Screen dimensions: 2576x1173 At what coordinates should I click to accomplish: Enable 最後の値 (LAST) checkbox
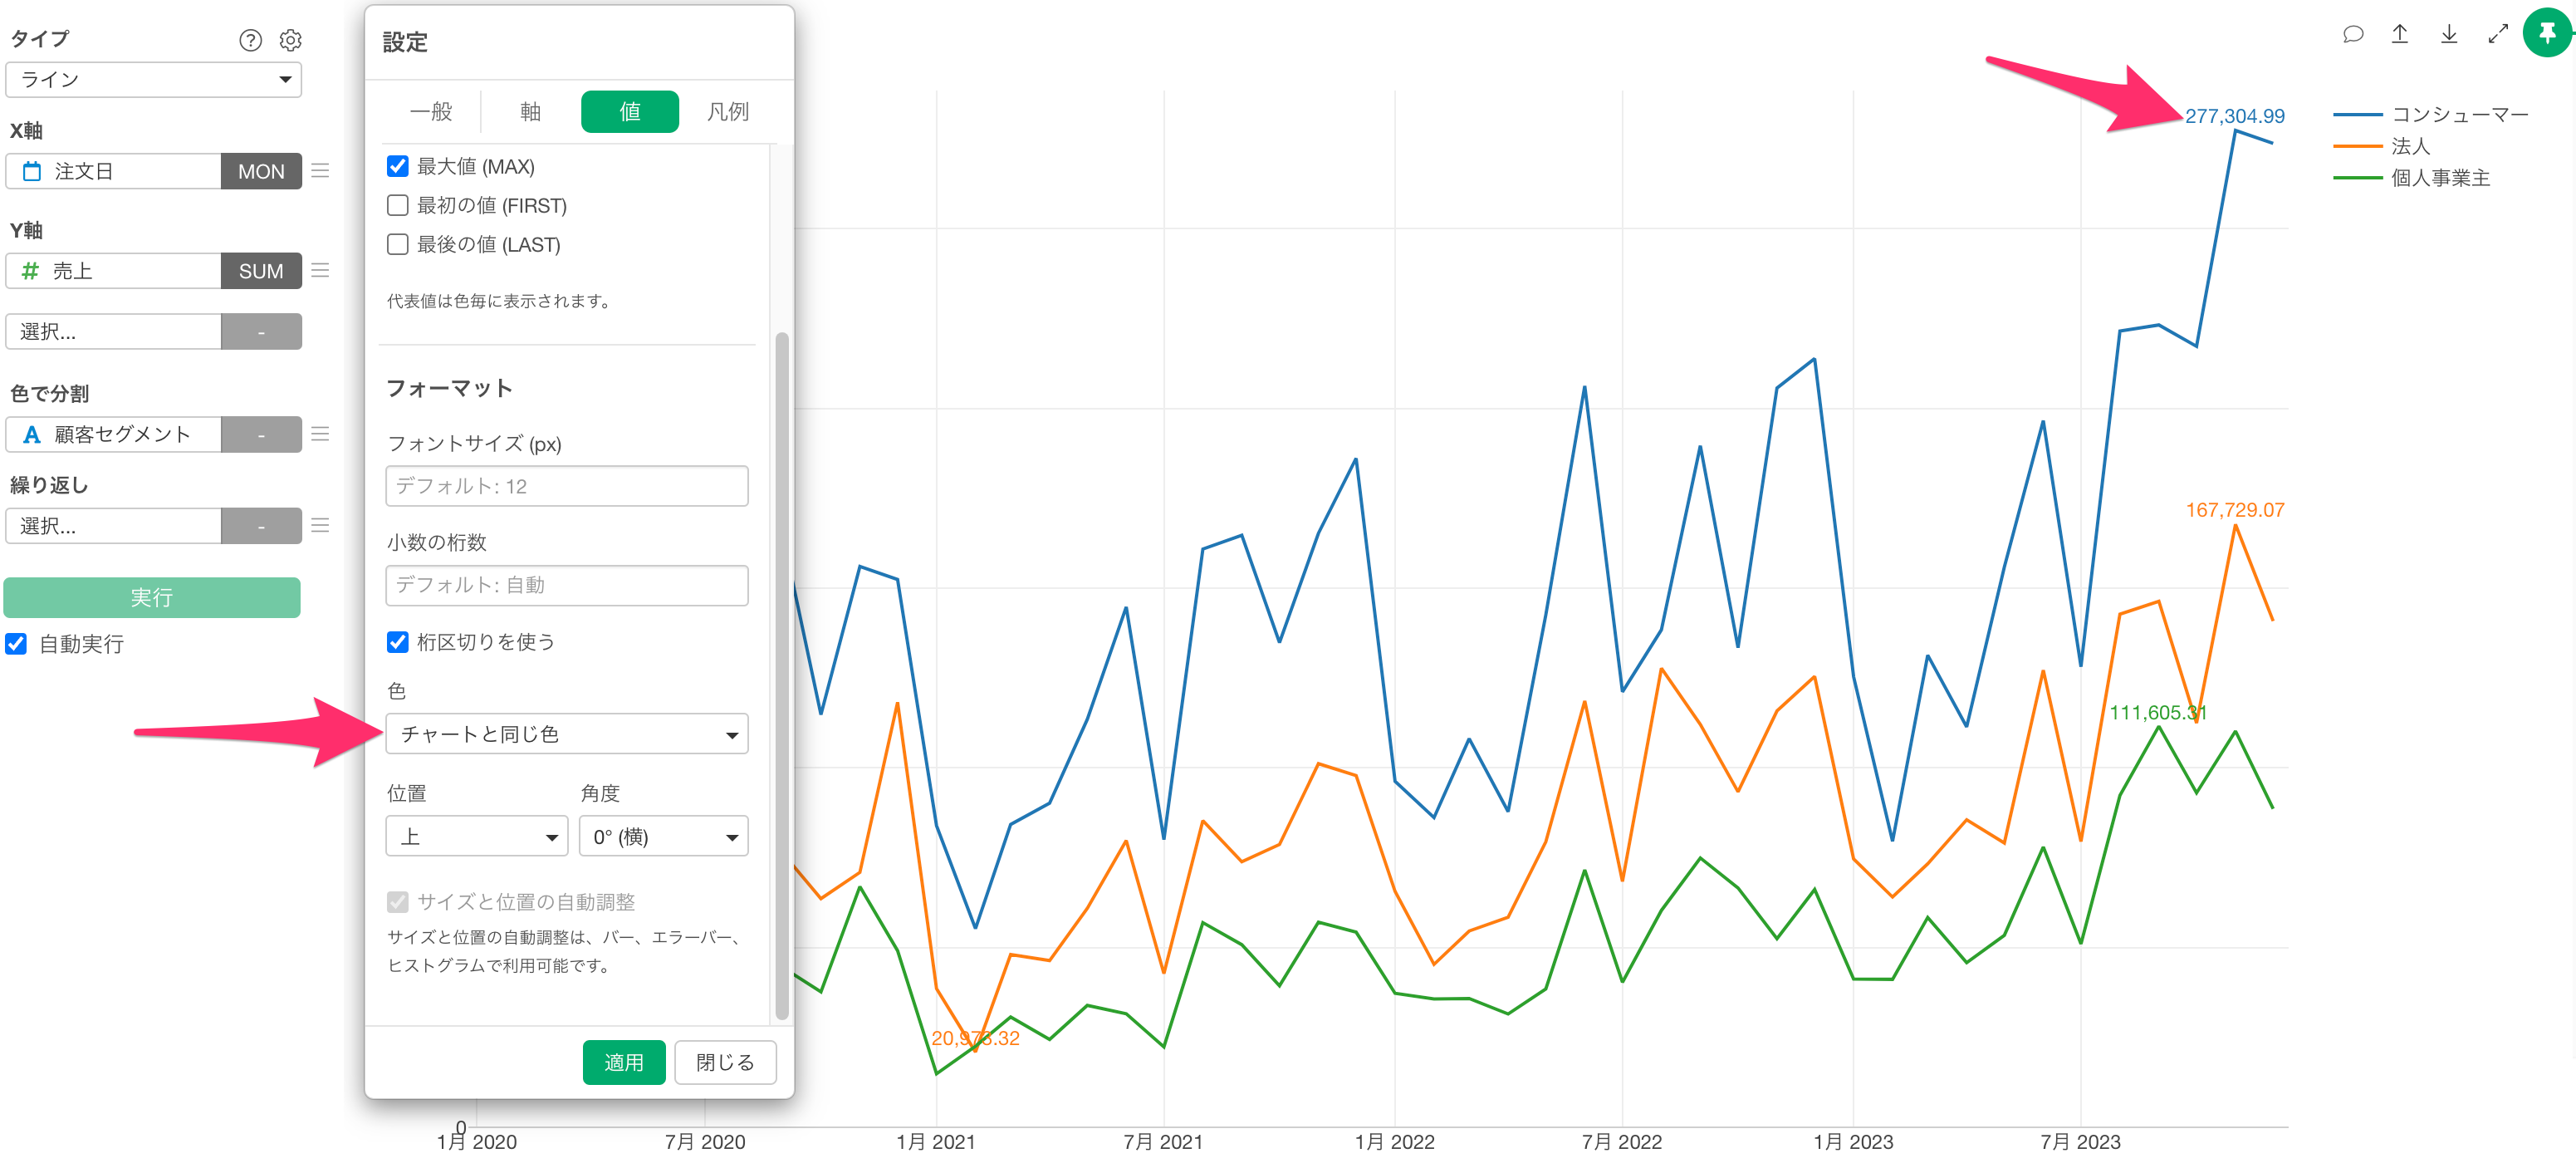[397, 244]
